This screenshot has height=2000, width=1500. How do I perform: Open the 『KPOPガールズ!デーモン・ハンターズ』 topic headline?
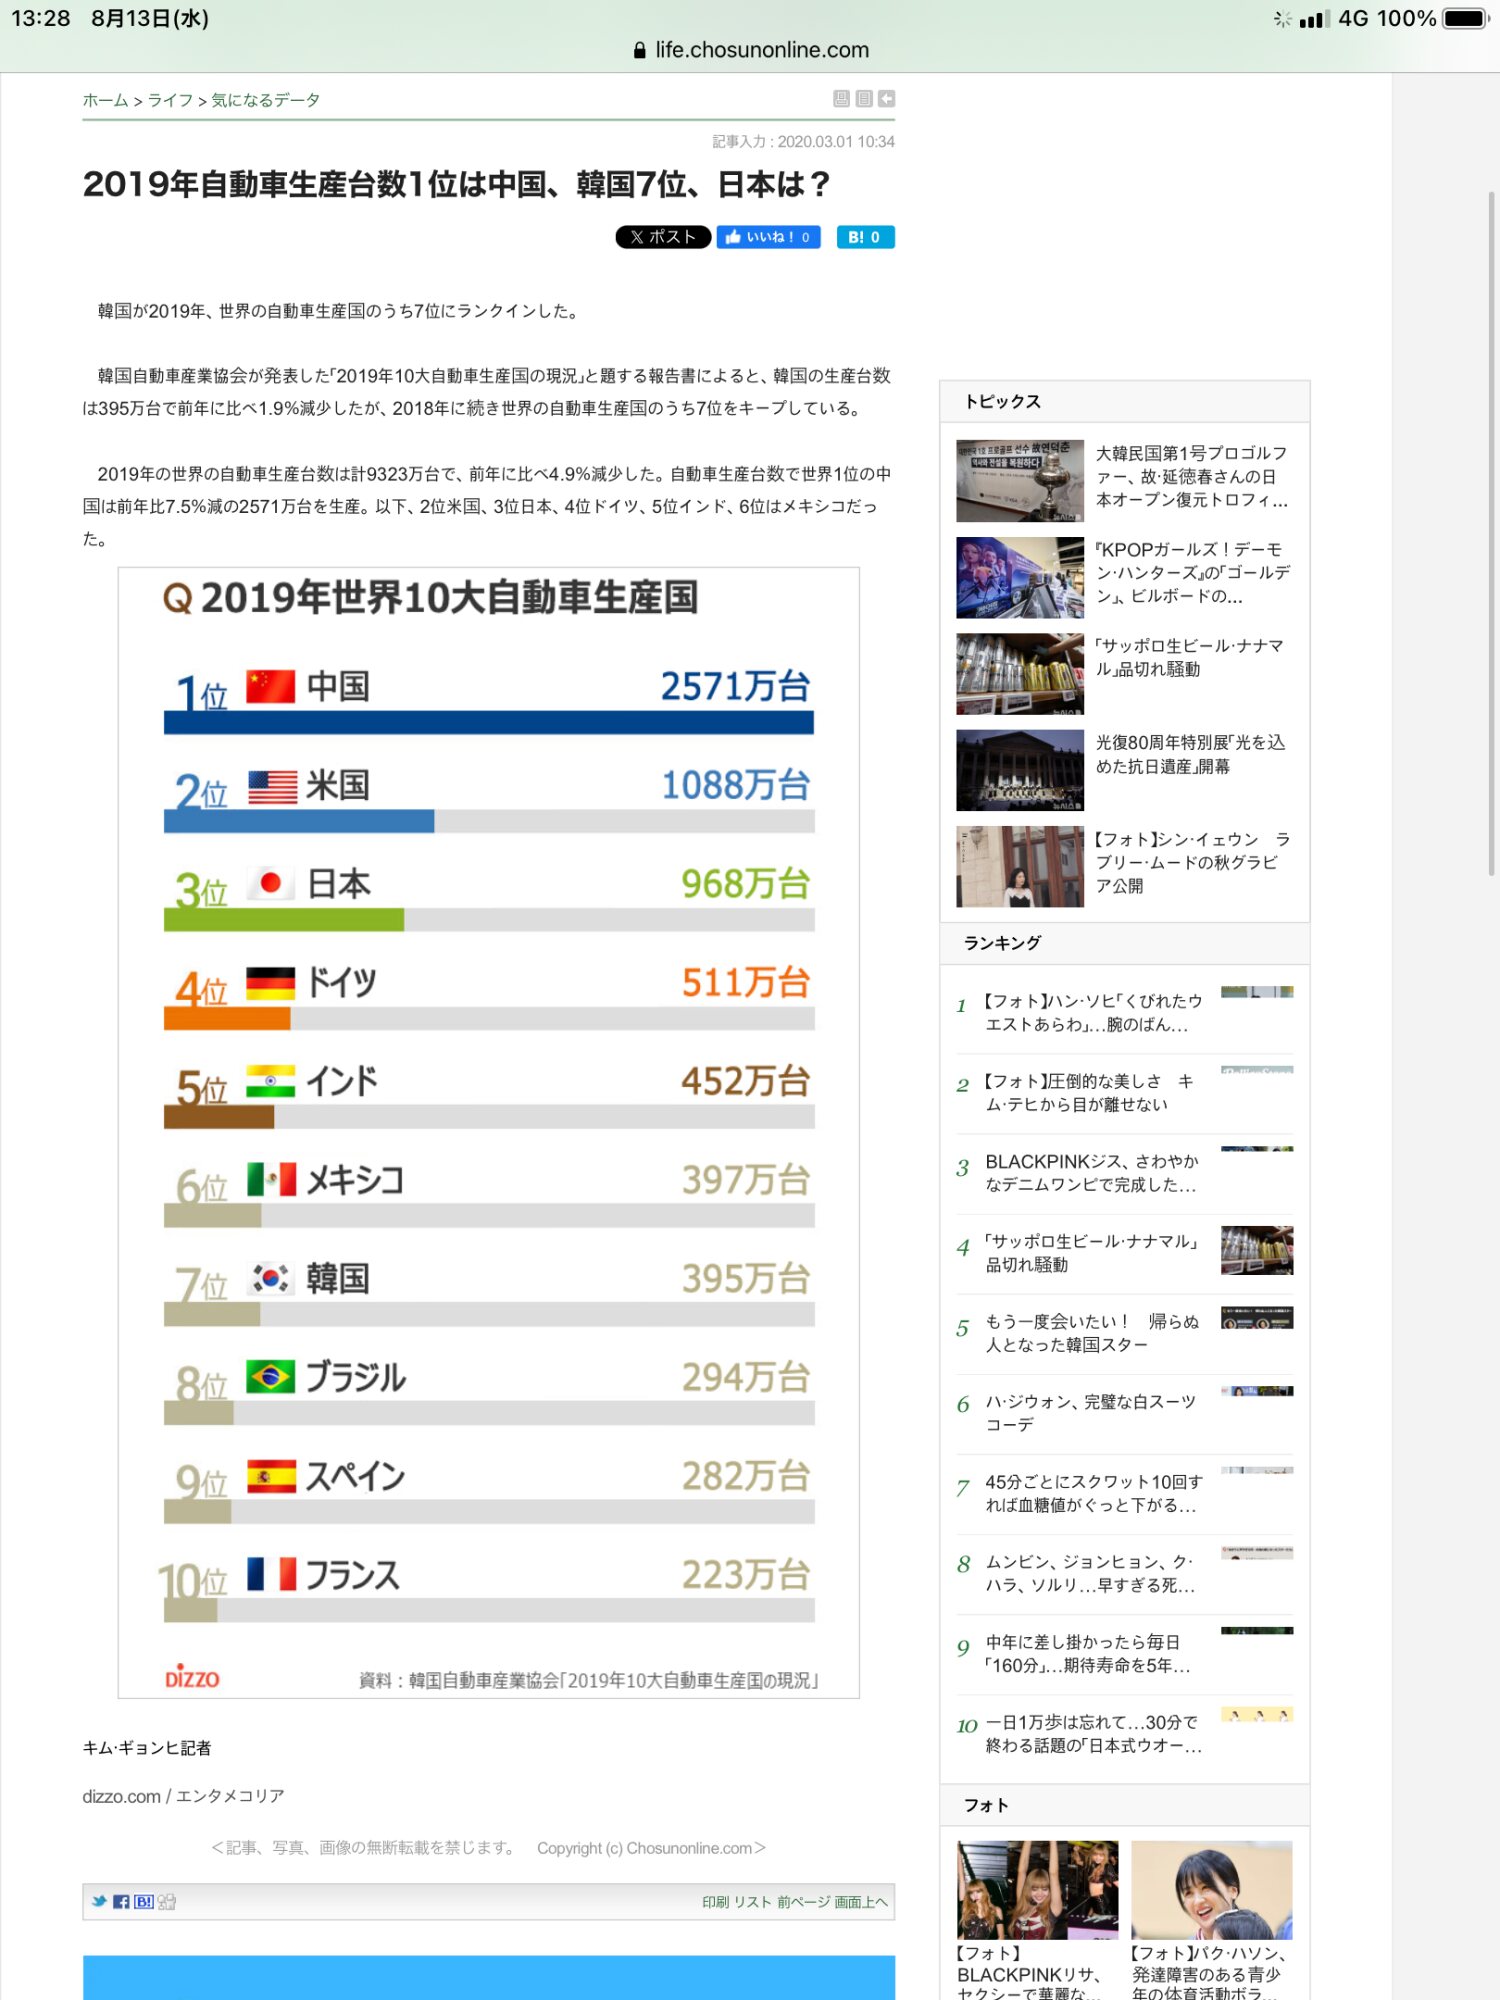pyautogui.click(x=1193, y=573)
